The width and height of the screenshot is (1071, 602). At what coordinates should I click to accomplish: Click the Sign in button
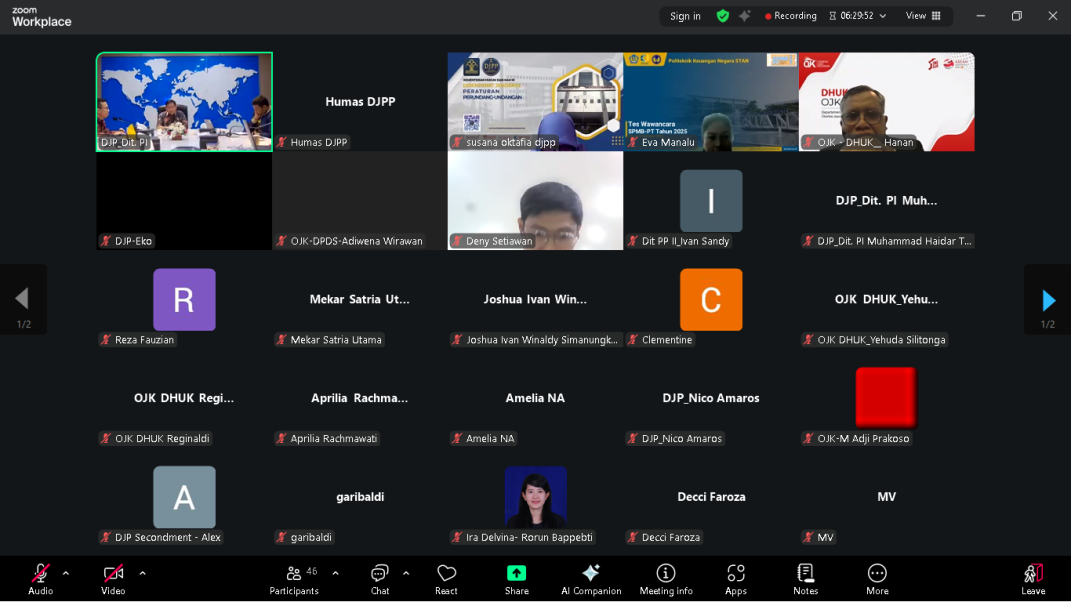pyautogui.click(x=685, y=15)
